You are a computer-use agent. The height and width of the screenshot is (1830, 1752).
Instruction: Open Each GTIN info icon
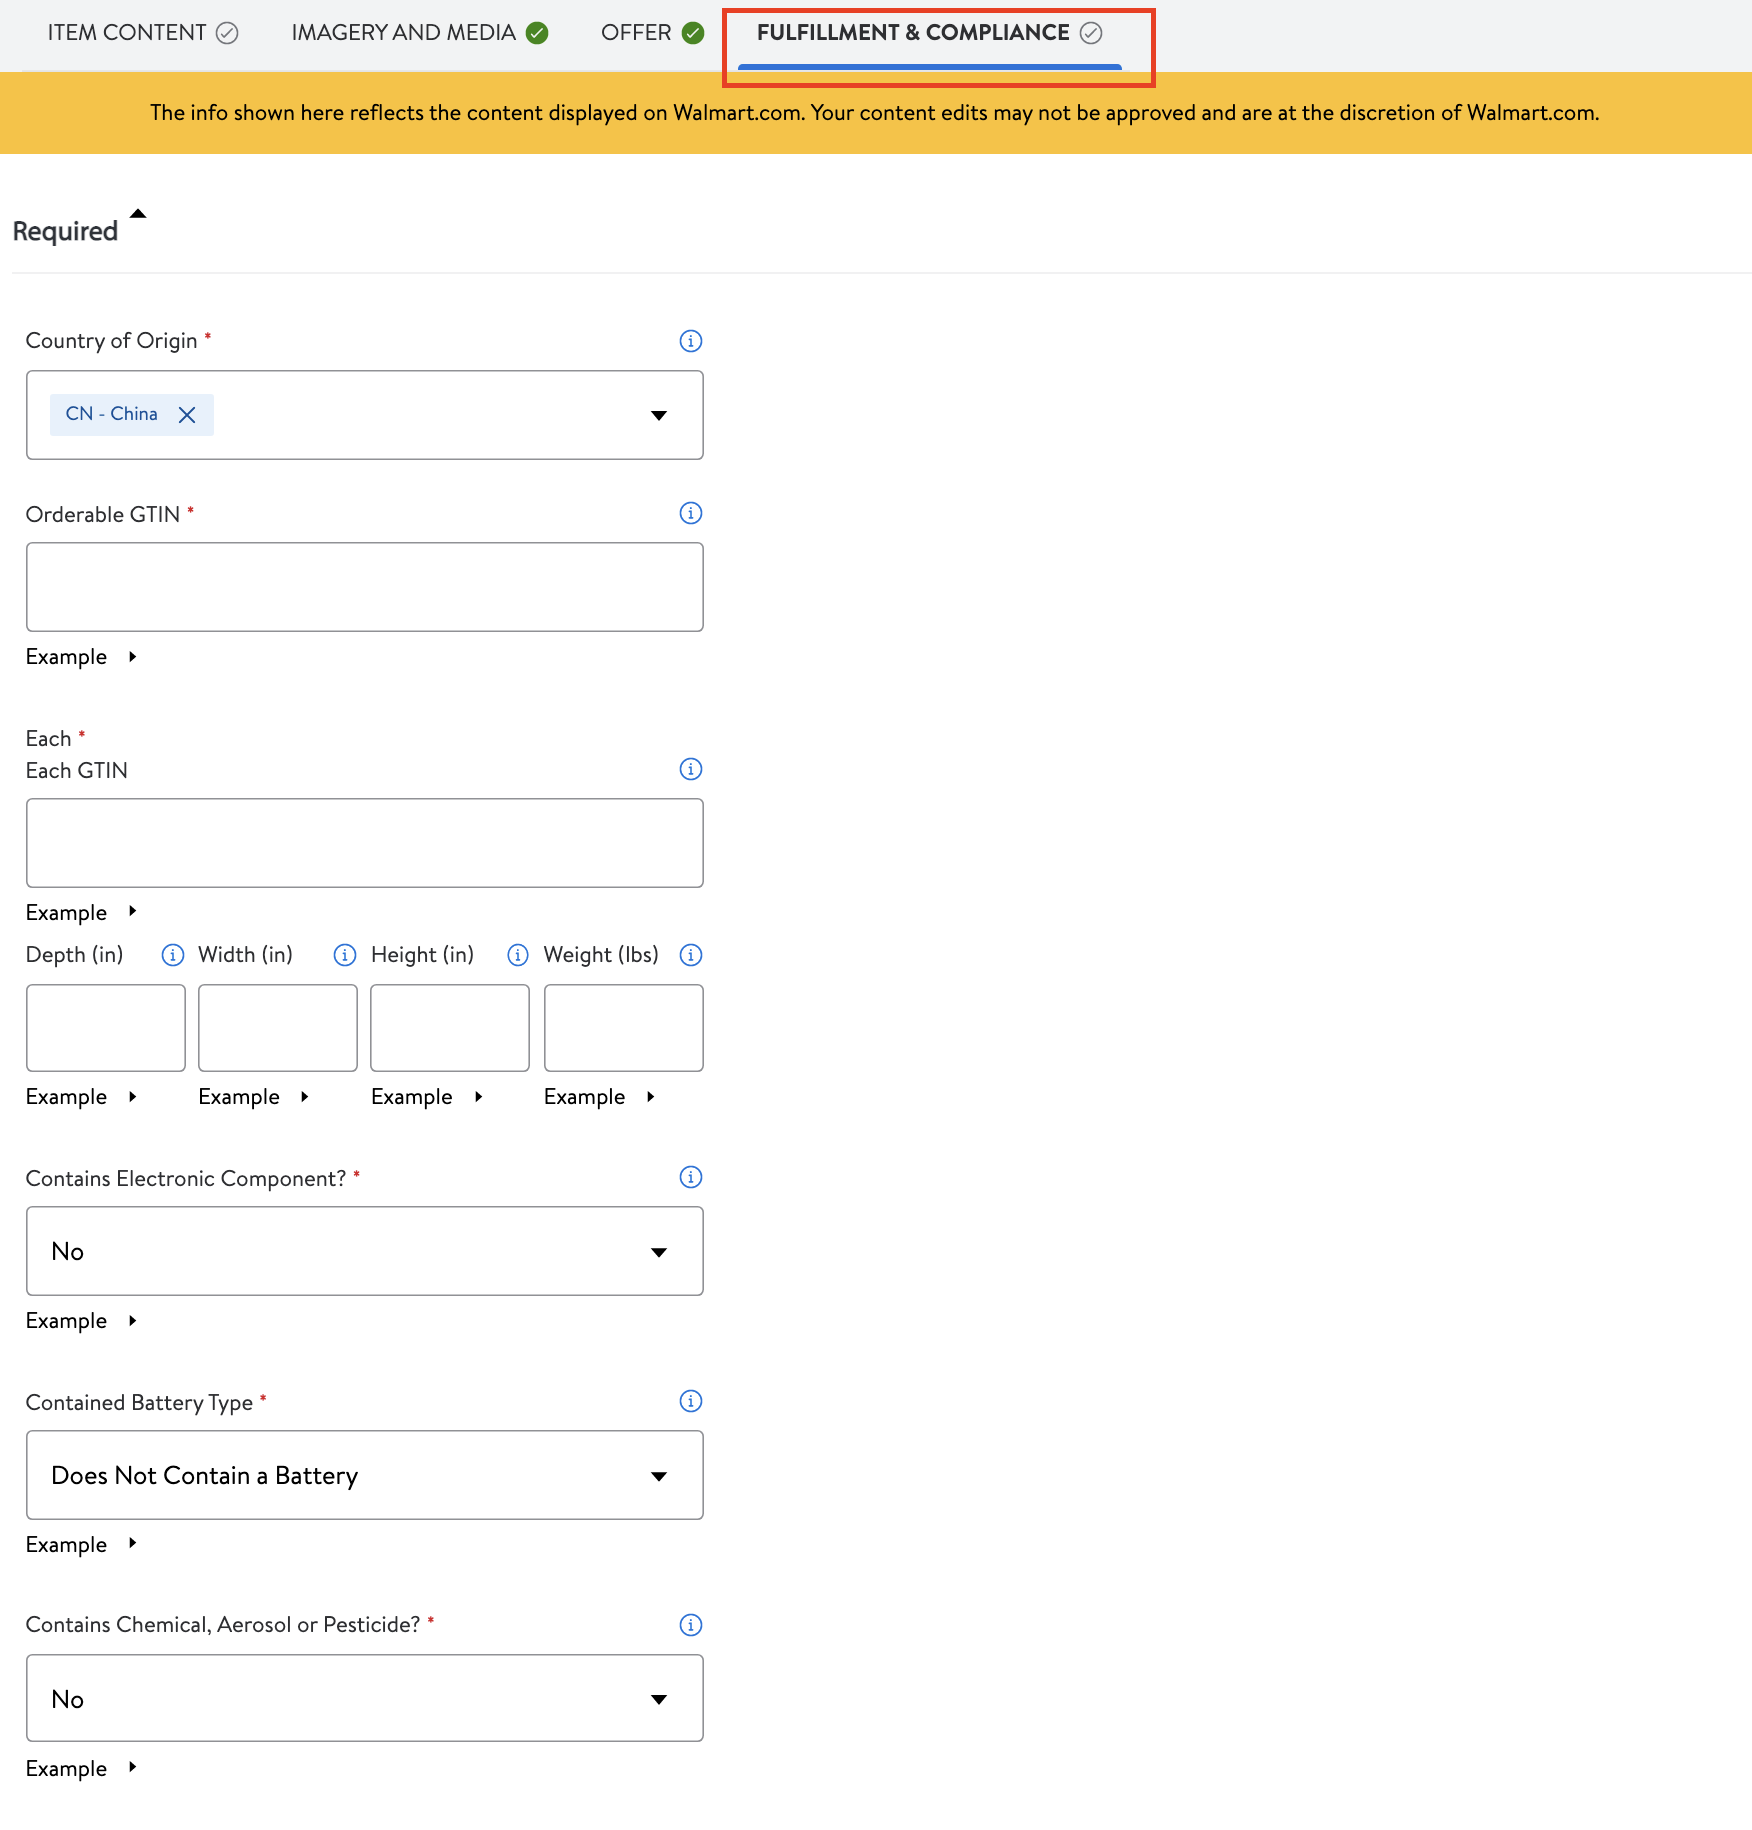tap(690, 769)
